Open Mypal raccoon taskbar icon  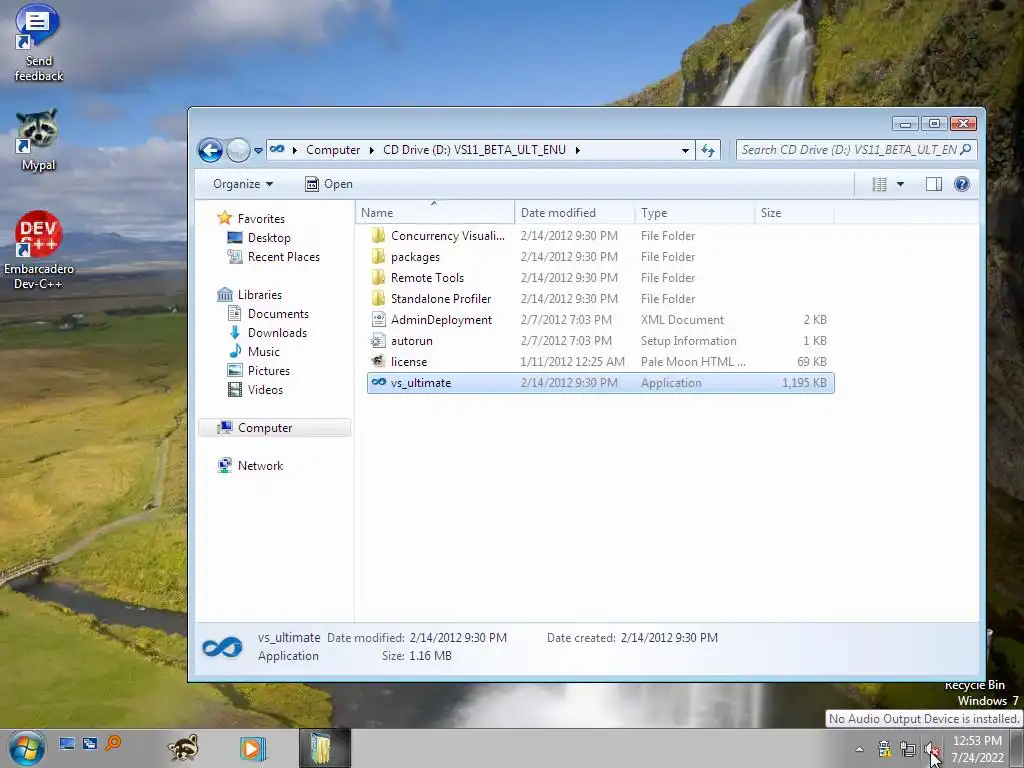[184, 748]
